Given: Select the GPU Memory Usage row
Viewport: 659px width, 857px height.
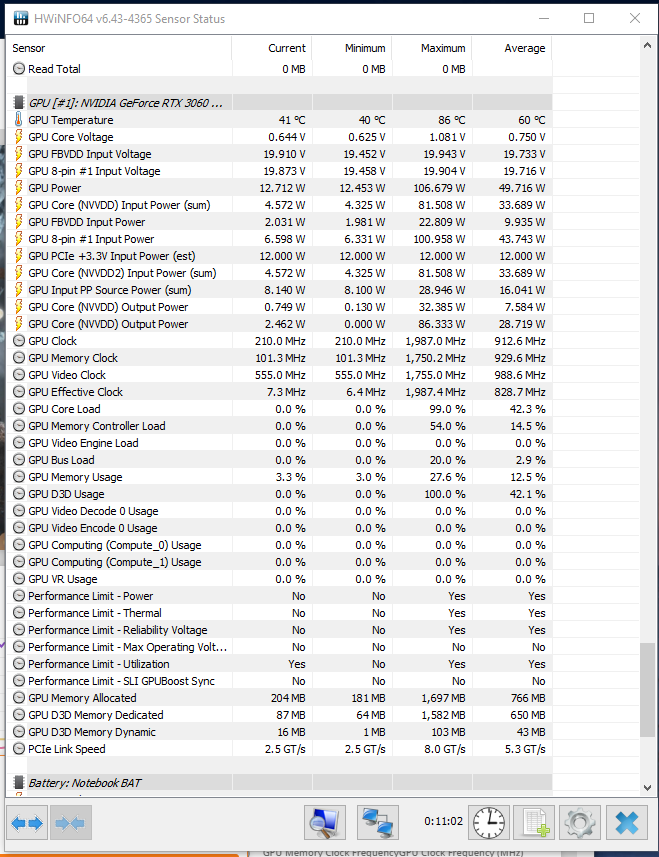Looking at the screenshot, I should (x=279, y=477).
